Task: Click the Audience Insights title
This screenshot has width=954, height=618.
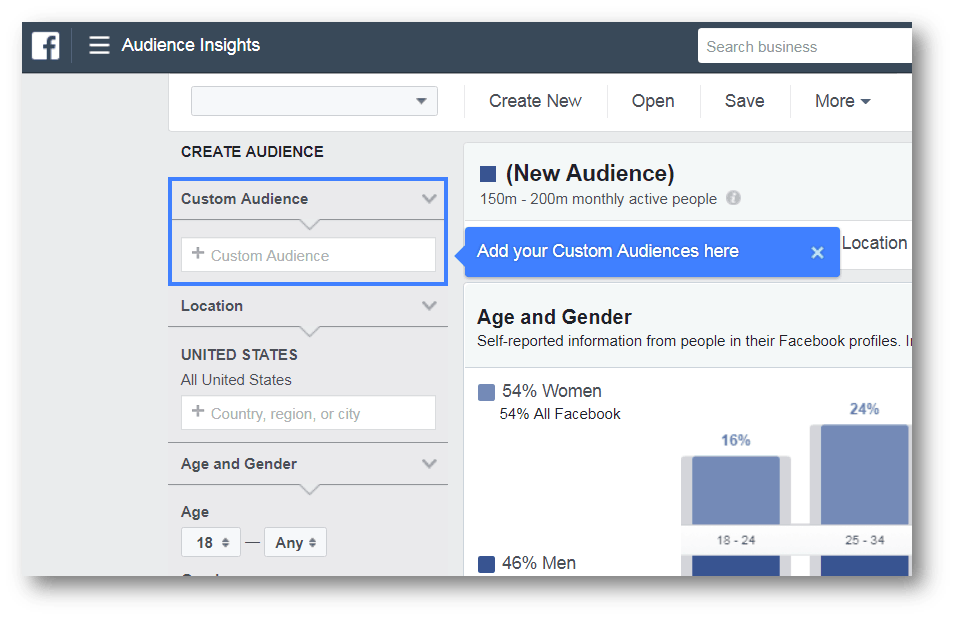Action: [190, 45]
